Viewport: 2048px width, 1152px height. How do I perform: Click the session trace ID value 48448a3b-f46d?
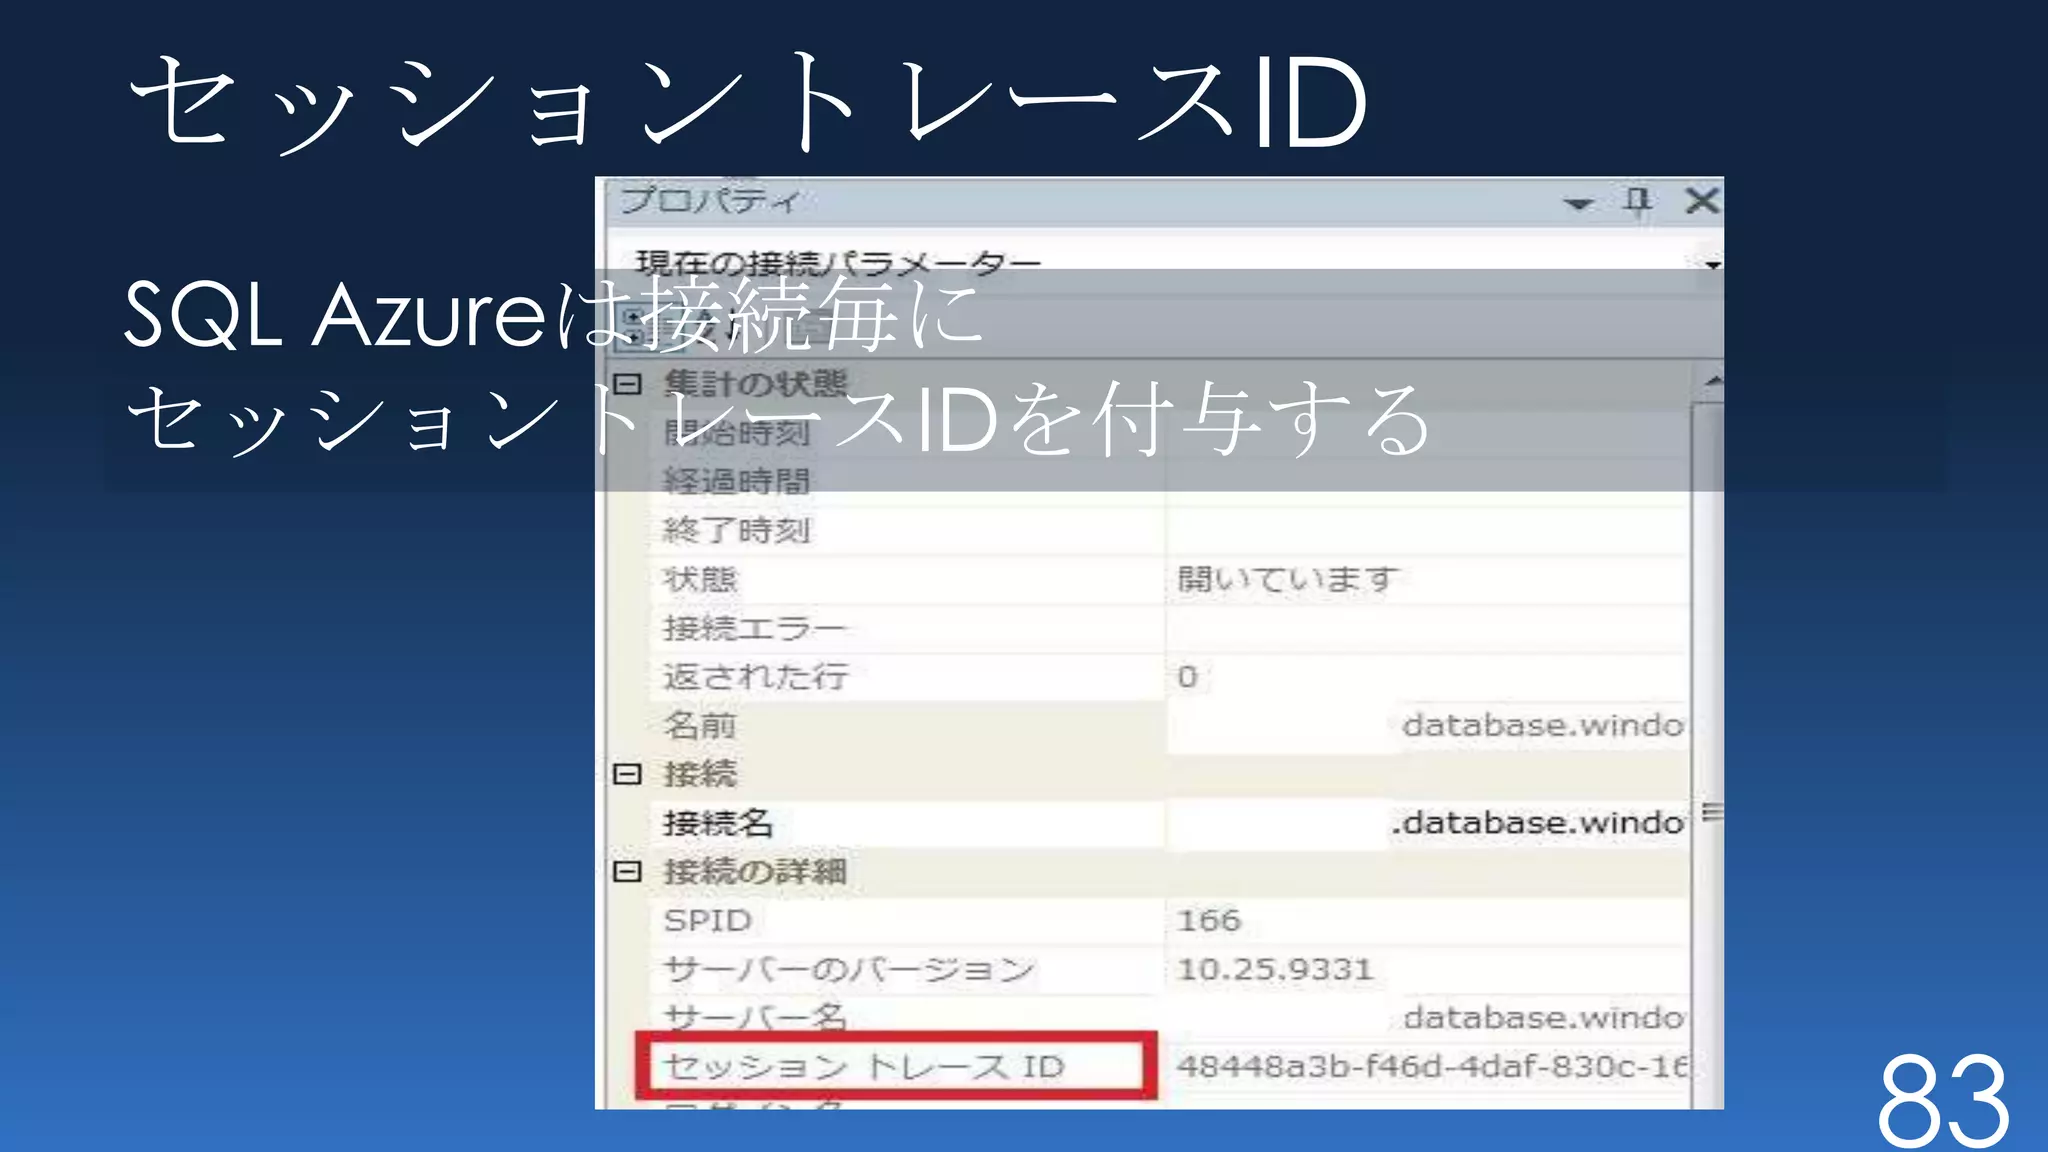coord(1432,1066)
